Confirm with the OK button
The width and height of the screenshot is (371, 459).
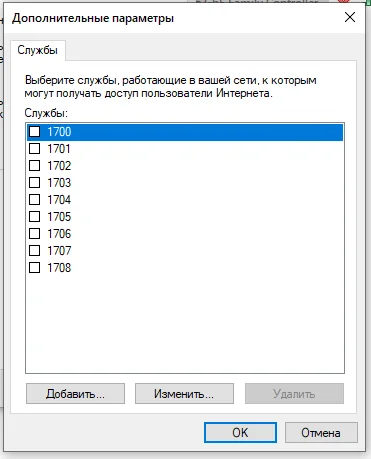tap(240, 433)
